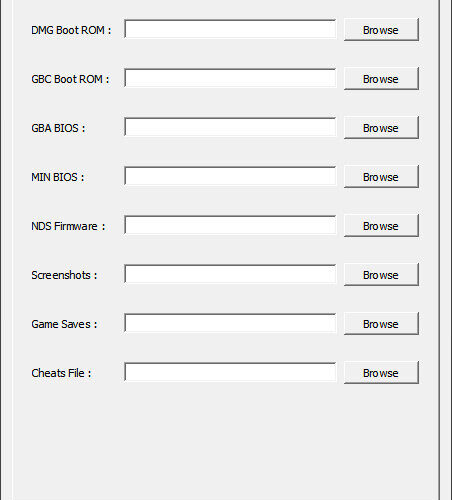This screenshot has width=452, height=500.
Task: Focus the Cheats File path field
Action: pos(230,372)
